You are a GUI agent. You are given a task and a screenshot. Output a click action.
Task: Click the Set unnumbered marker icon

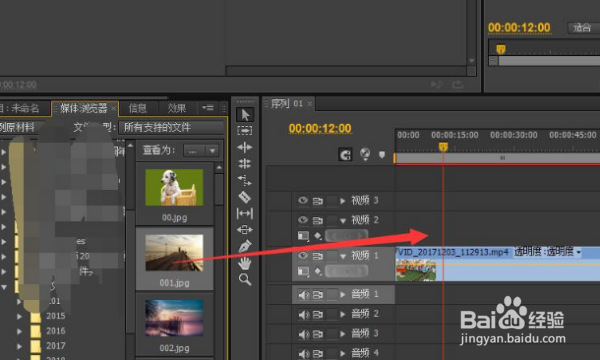(x=382, y=155)
